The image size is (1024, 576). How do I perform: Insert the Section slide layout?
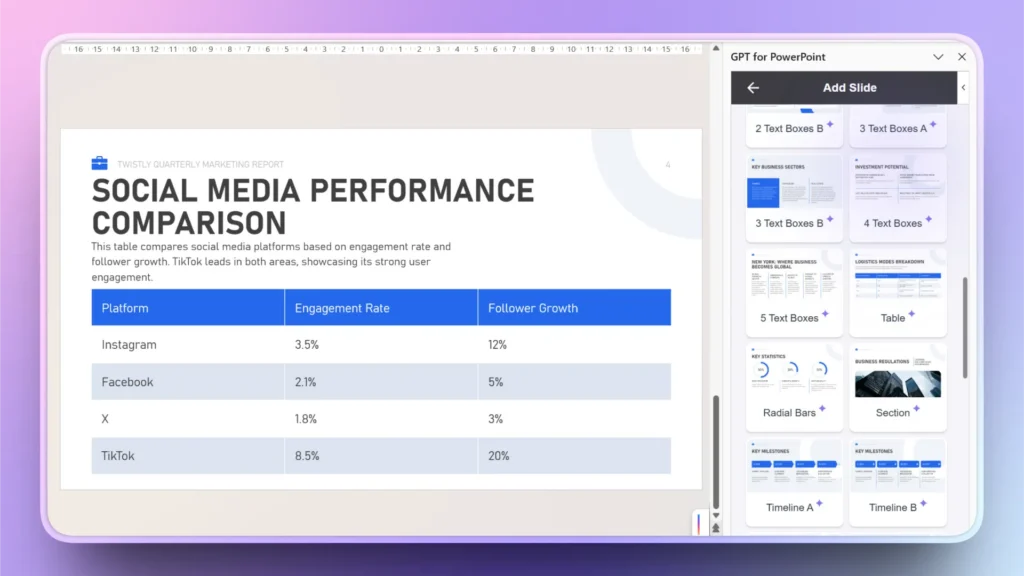point(898,387)
